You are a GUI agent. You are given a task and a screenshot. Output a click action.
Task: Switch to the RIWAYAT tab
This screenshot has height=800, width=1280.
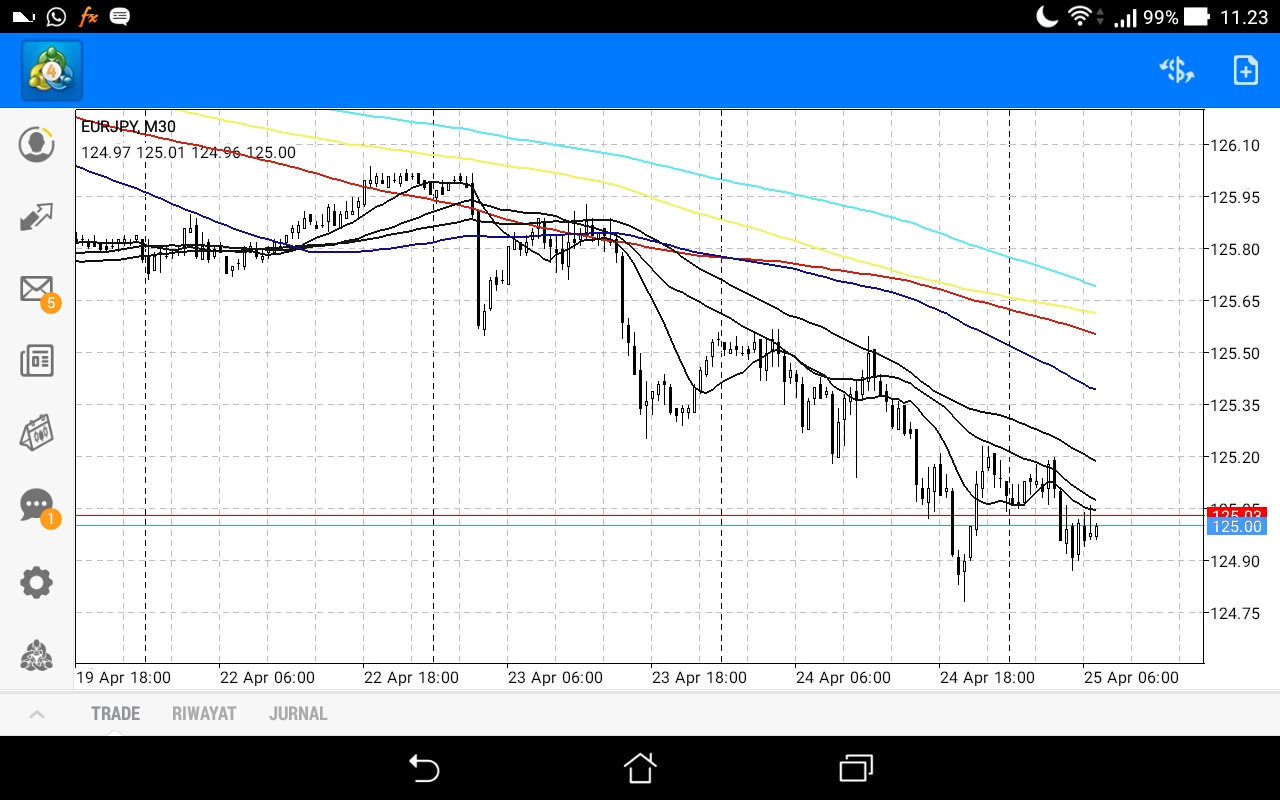click(206, 713)
